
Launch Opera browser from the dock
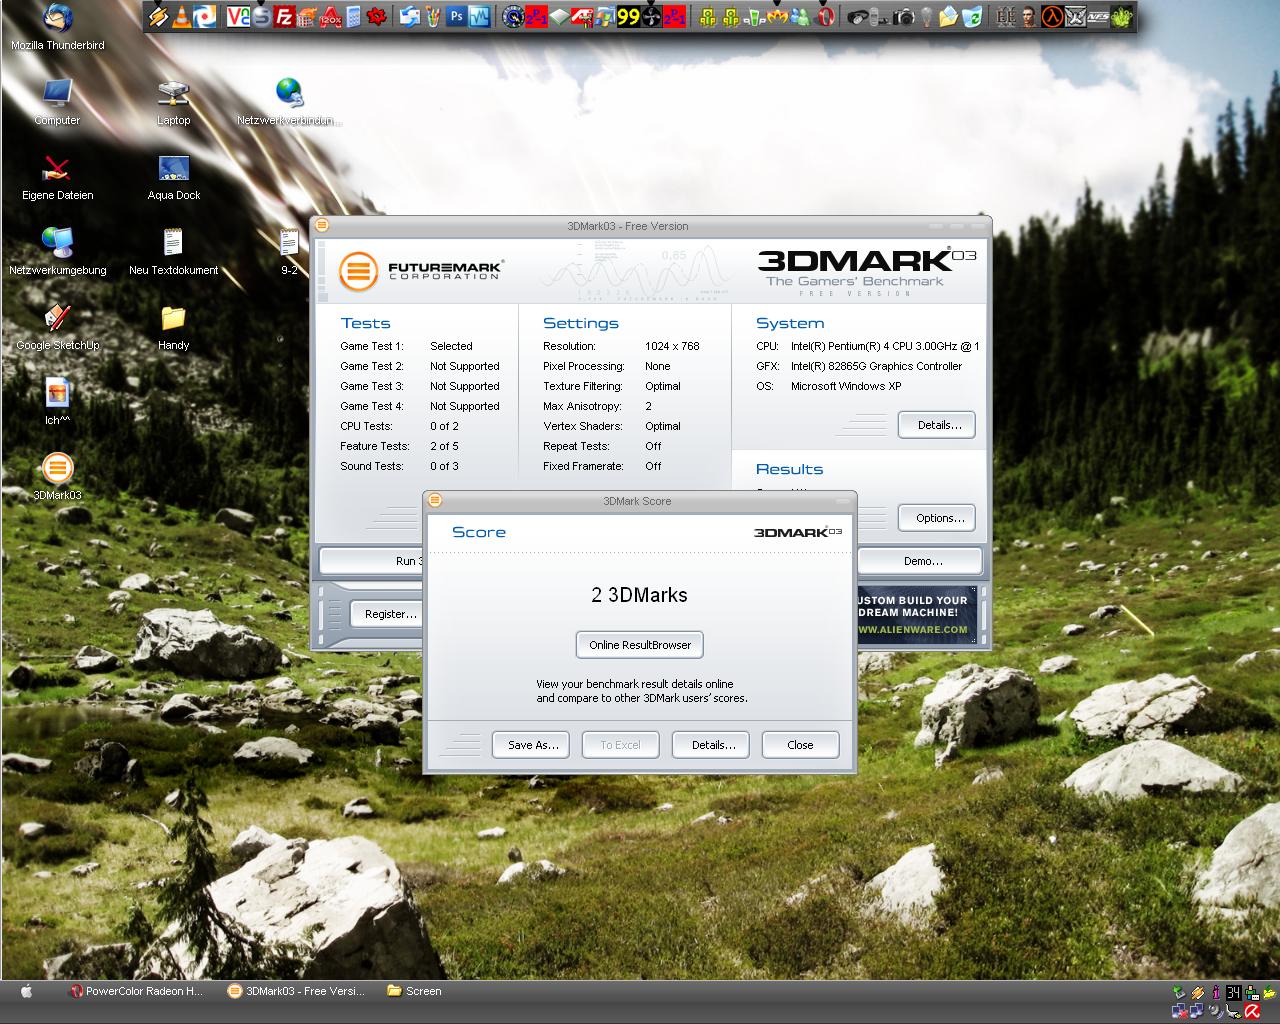[825, 17]
